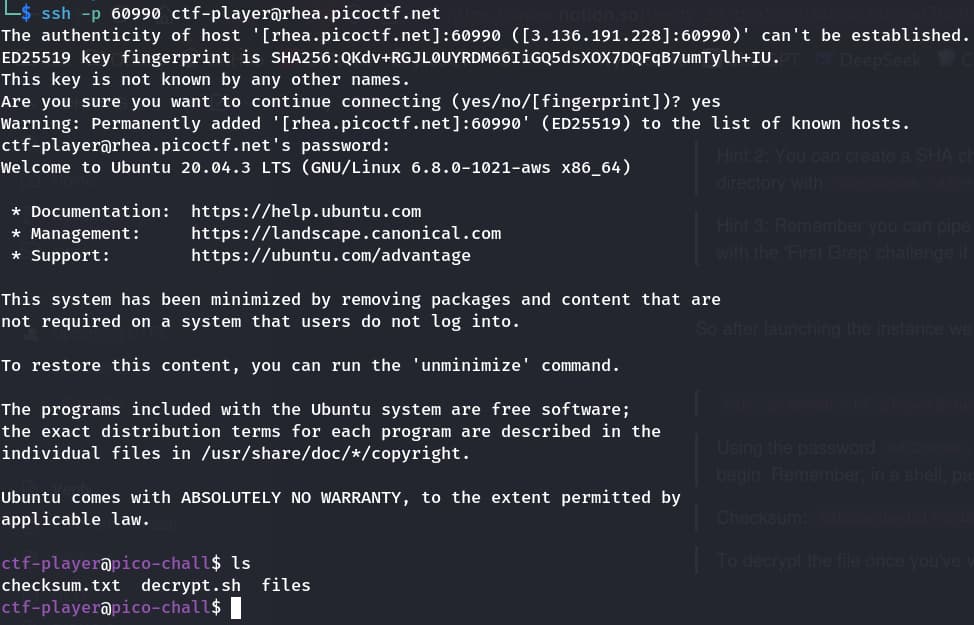Open the help.ubuntu.com documentation link
This screenshot has height=625, width=974.
[306, 211]
